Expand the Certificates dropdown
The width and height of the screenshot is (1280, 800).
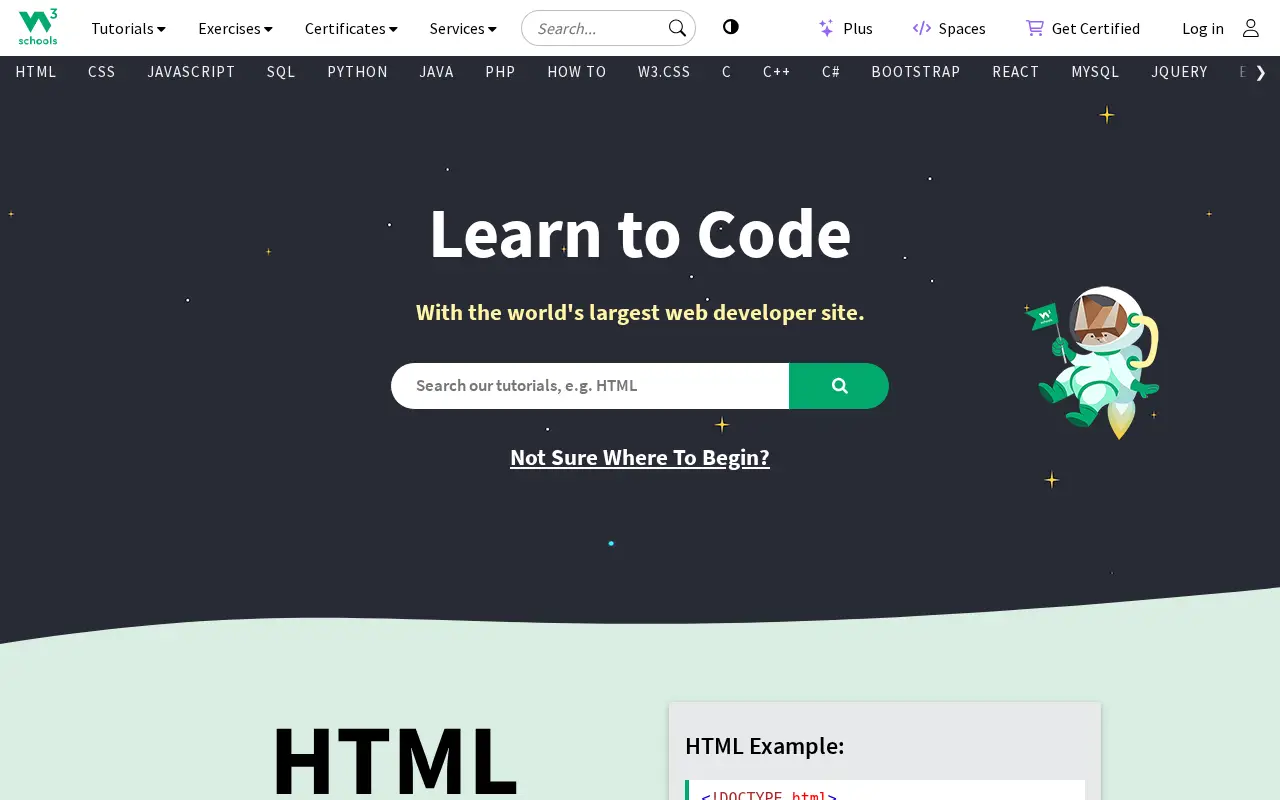point(351,28)
